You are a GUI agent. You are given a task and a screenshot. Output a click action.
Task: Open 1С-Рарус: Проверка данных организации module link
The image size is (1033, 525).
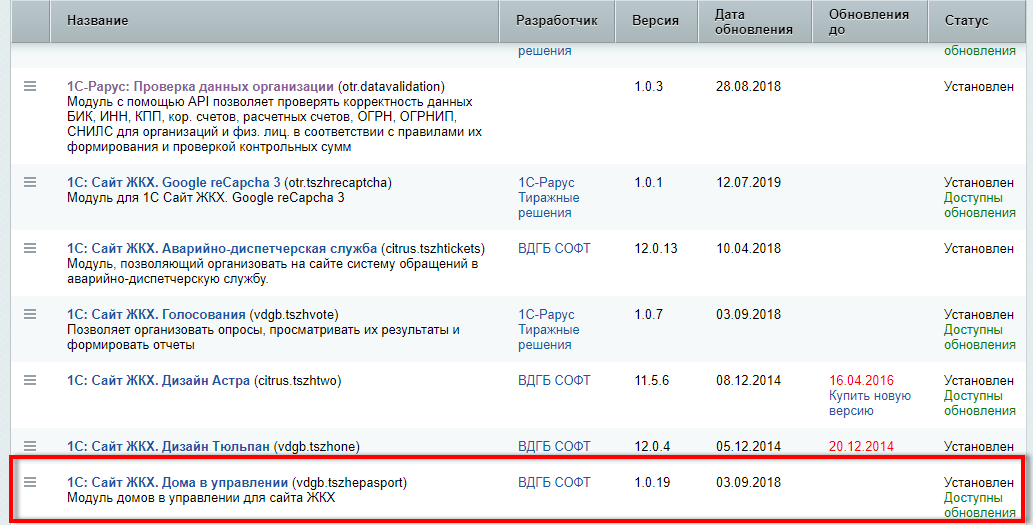(200, 87)
